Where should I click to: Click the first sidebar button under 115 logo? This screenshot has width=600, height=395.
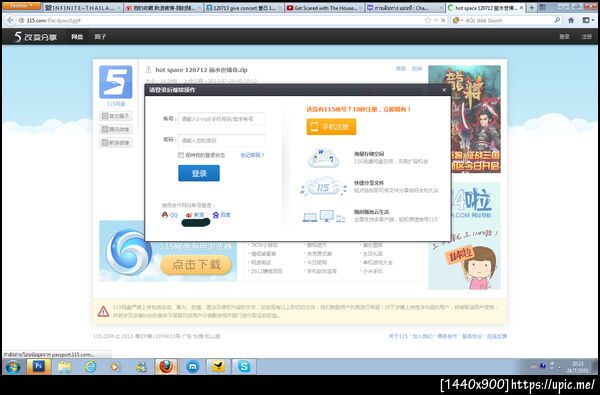(116, 116)
